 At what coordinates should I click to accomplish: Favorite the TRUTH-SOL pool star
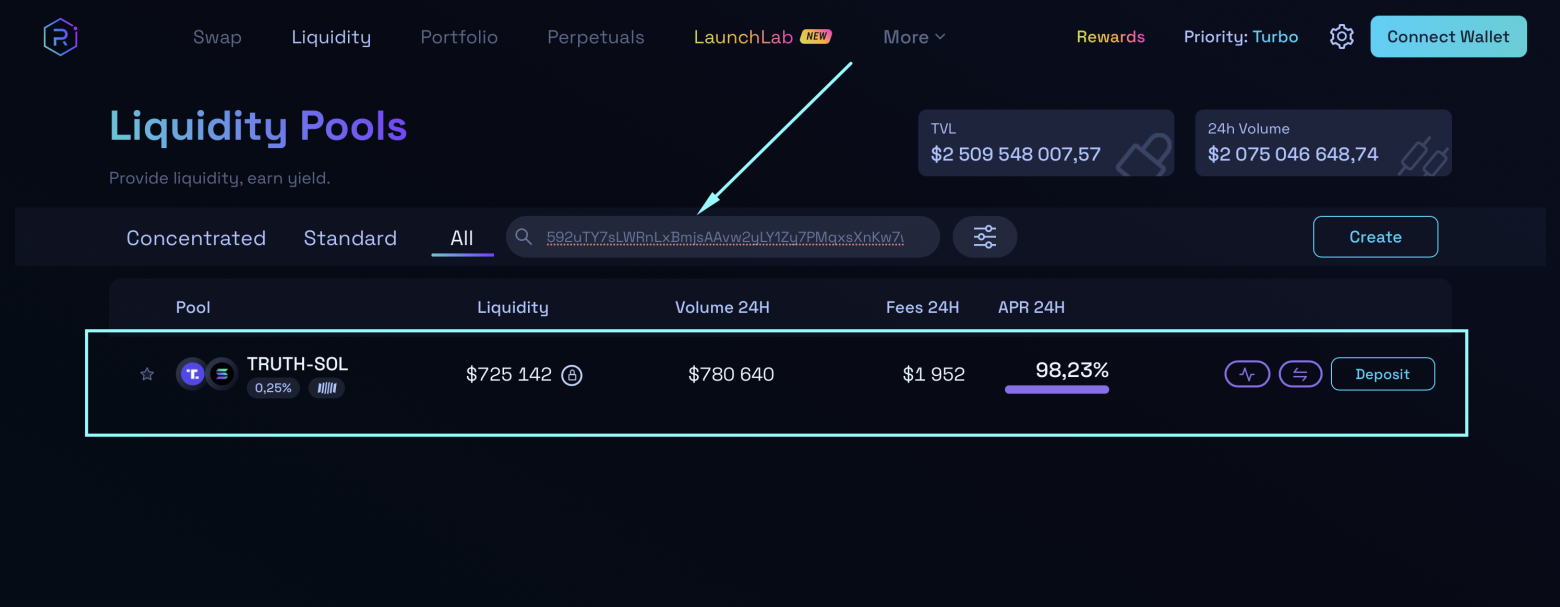pos(146,373)
